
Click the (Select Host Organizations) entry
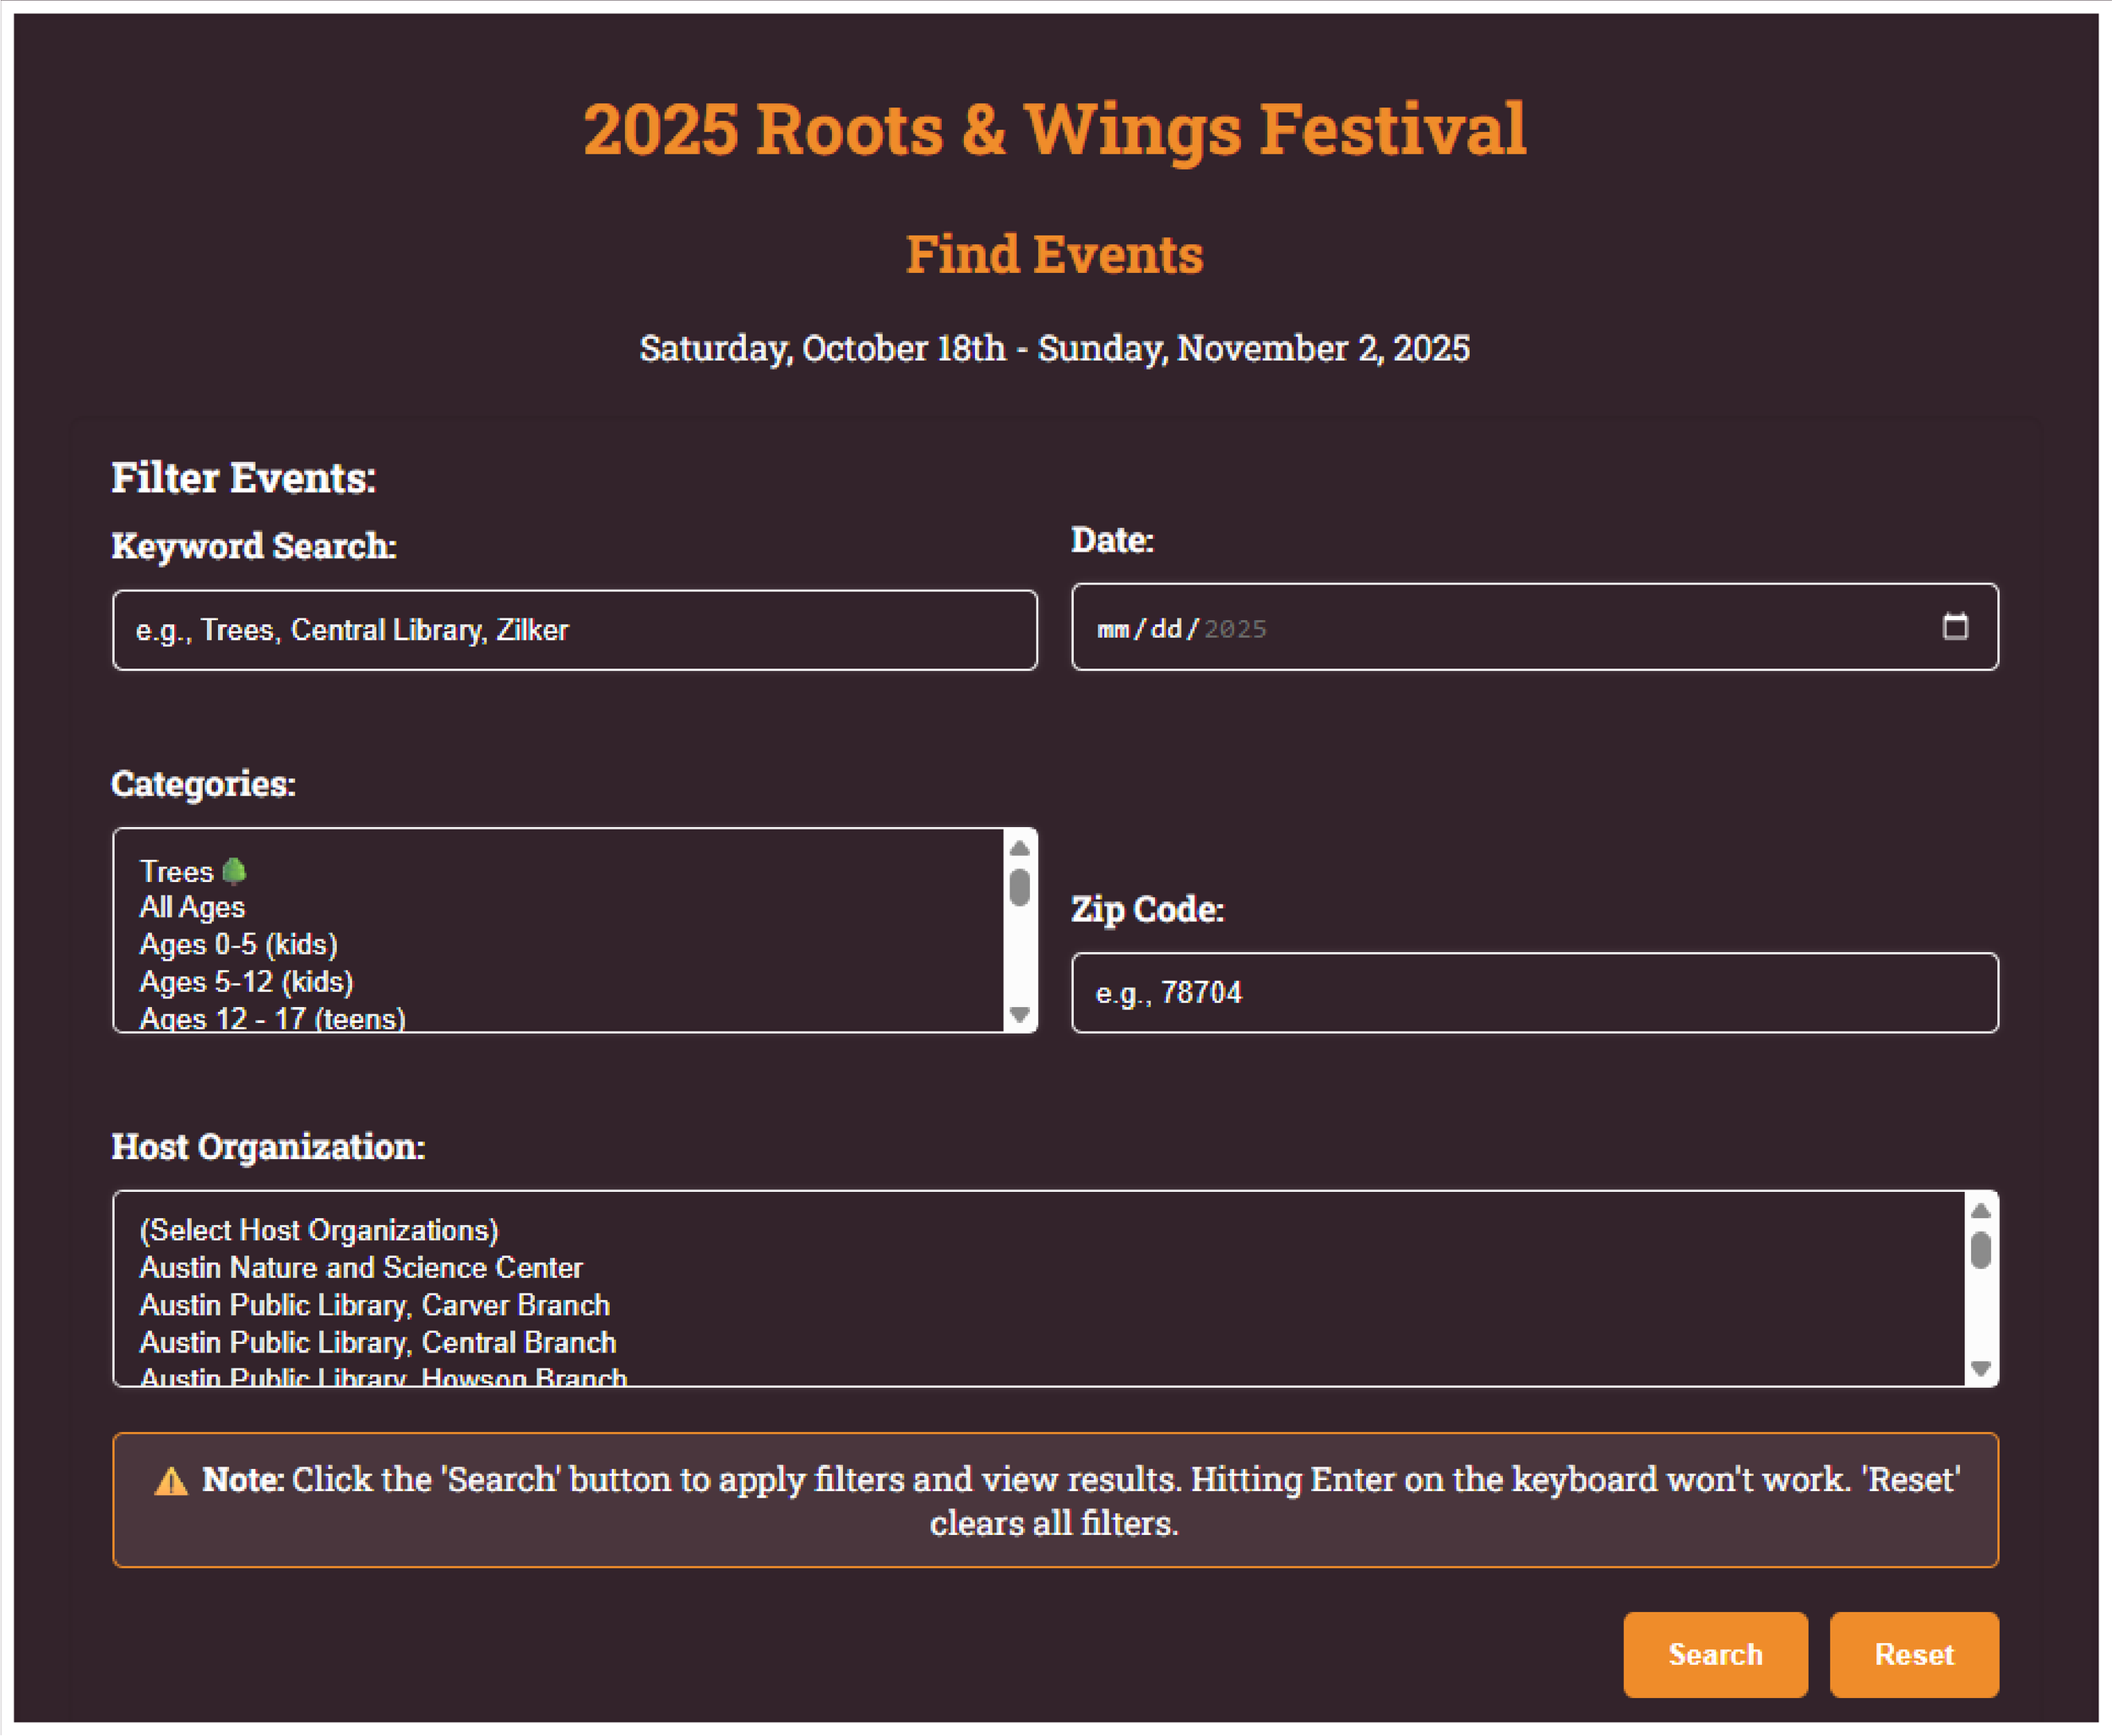point(319,1230)
